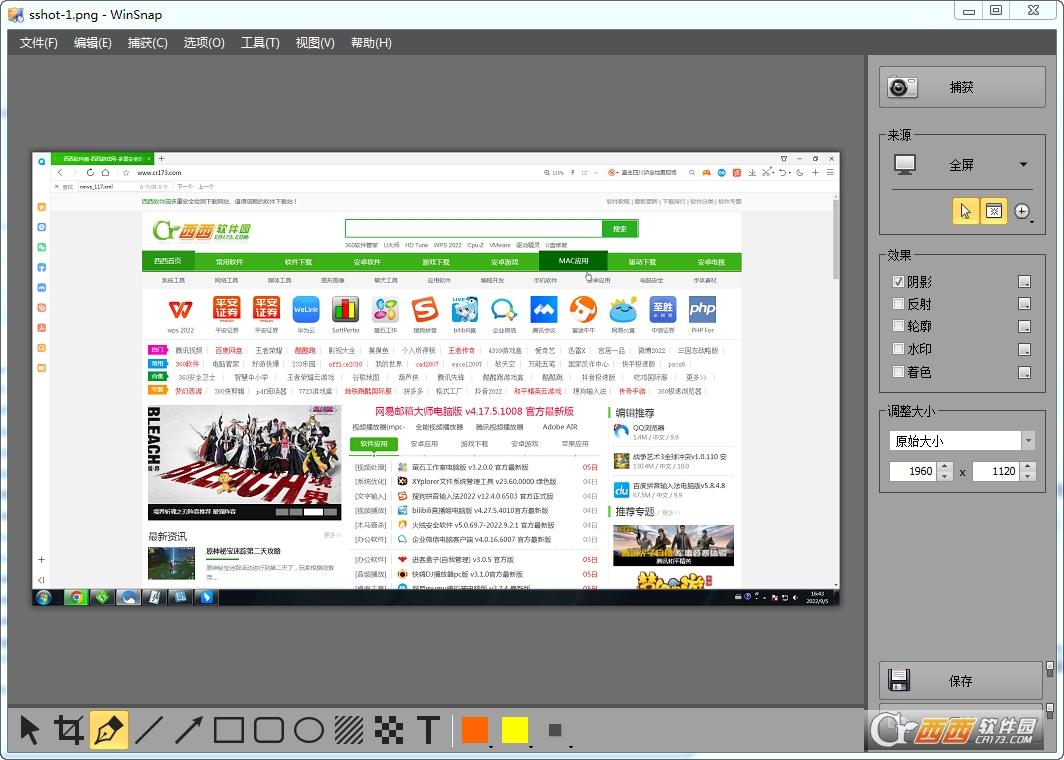Enable the 水印 watermark effect checkbox
1064x760 pixels.
[898, 349]
